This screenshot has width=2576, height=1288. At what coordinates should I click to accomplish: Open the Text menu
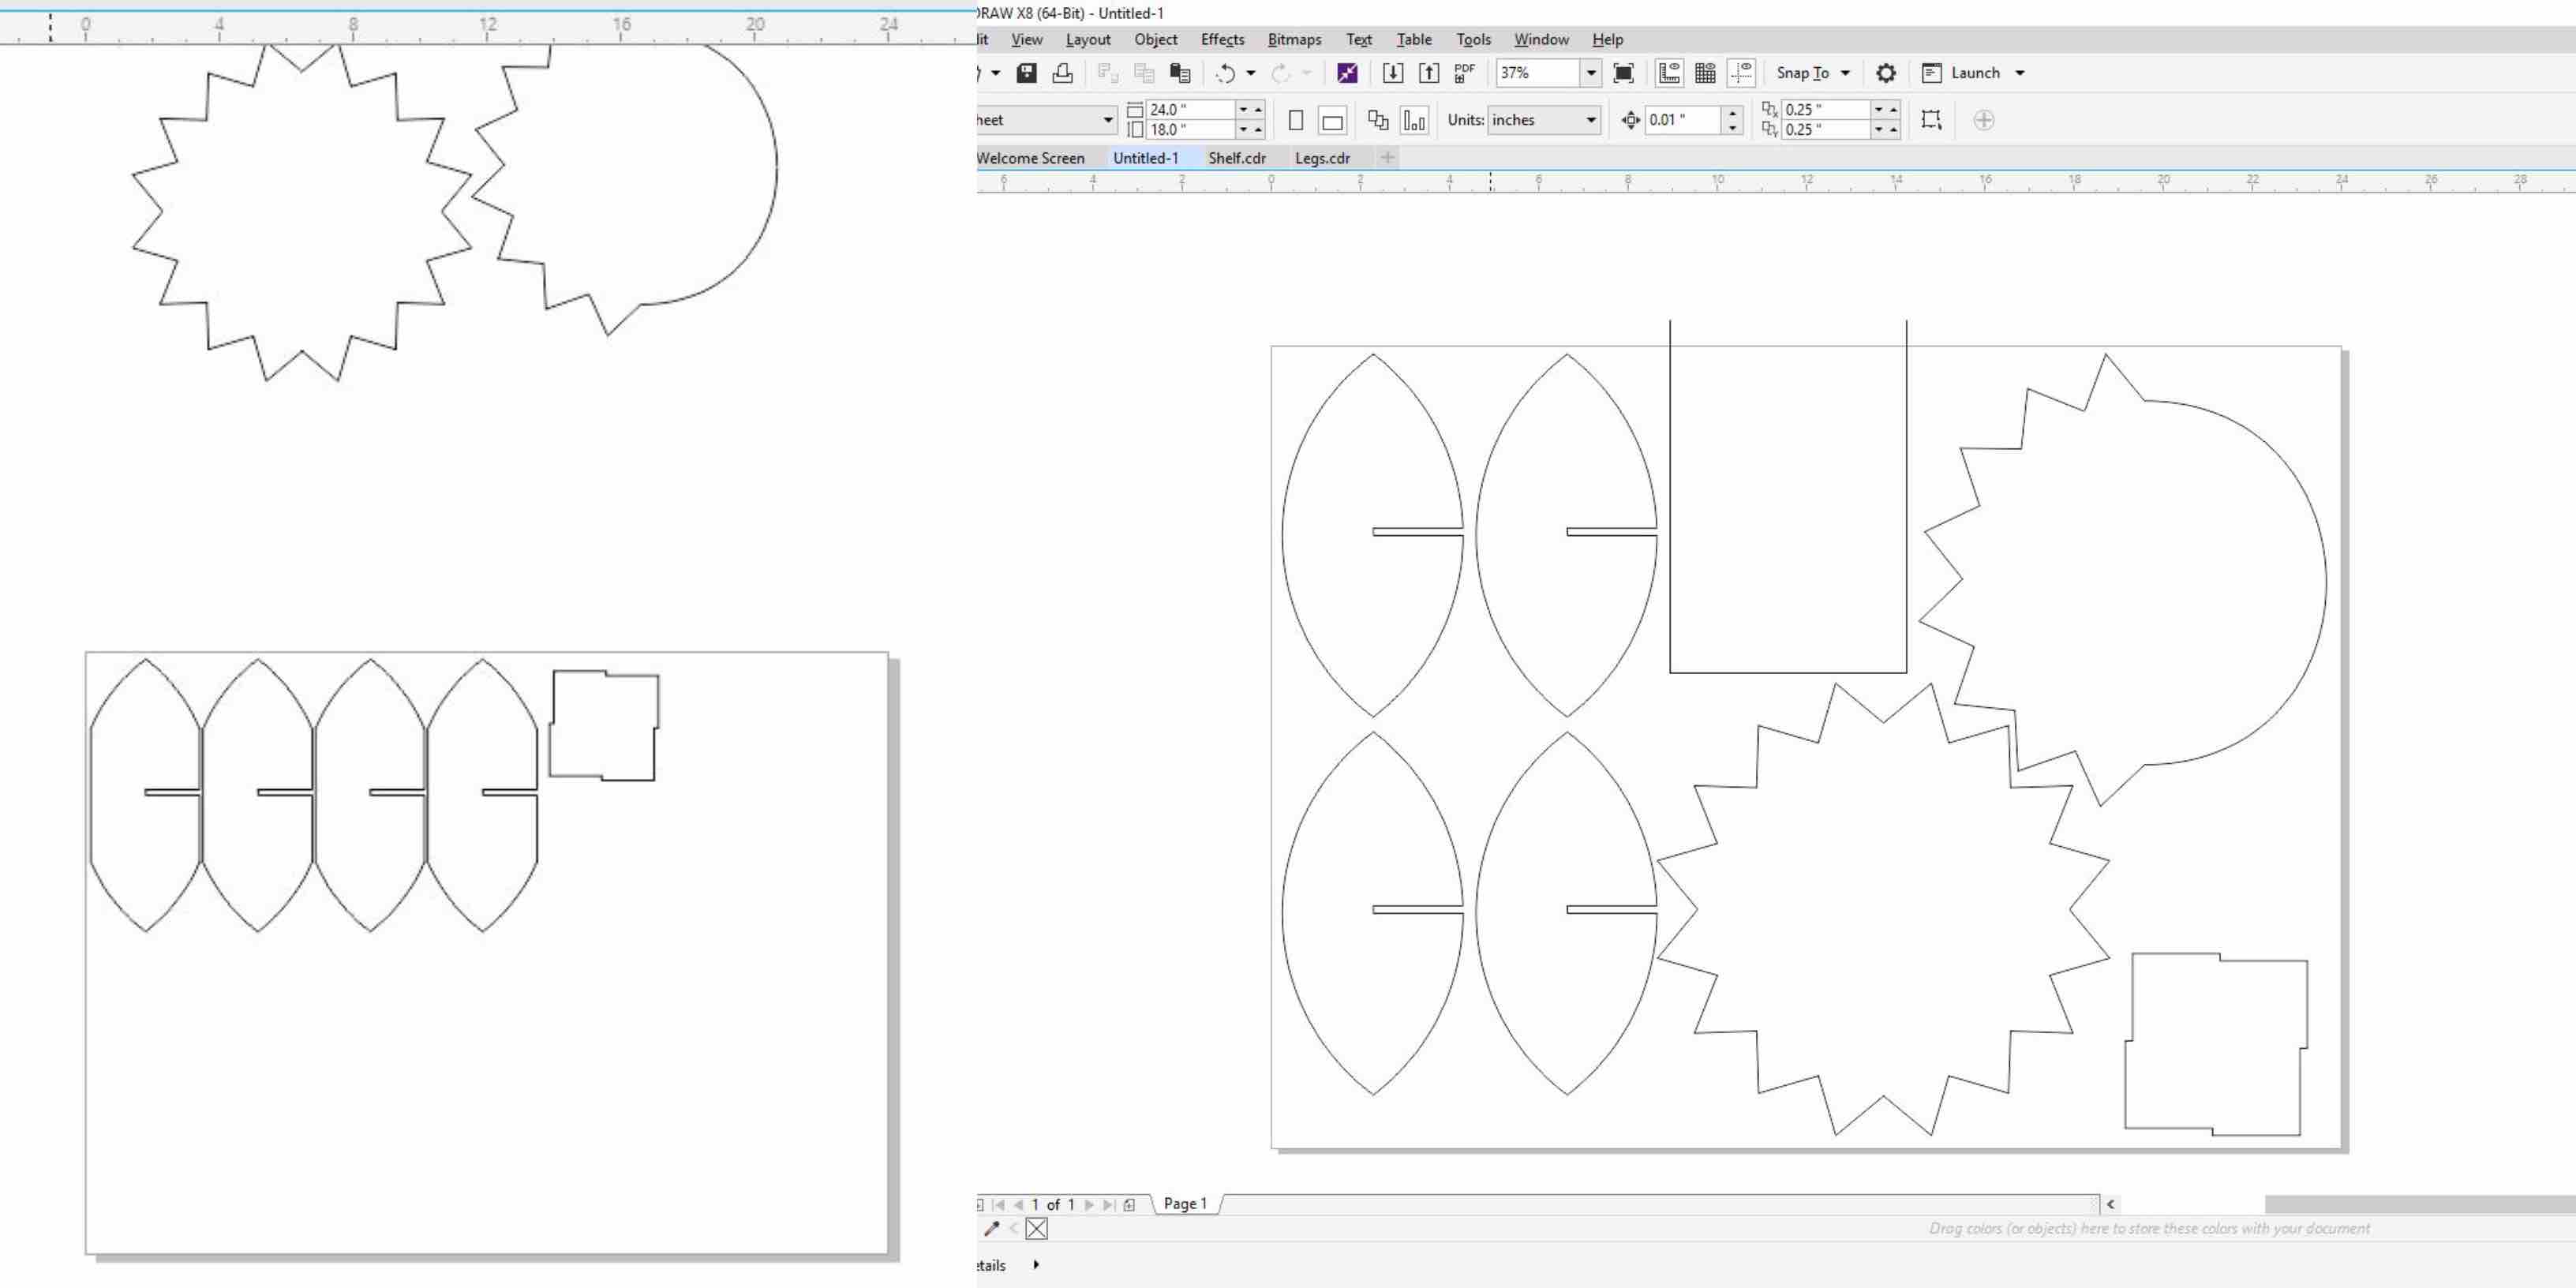[1359, 39]
